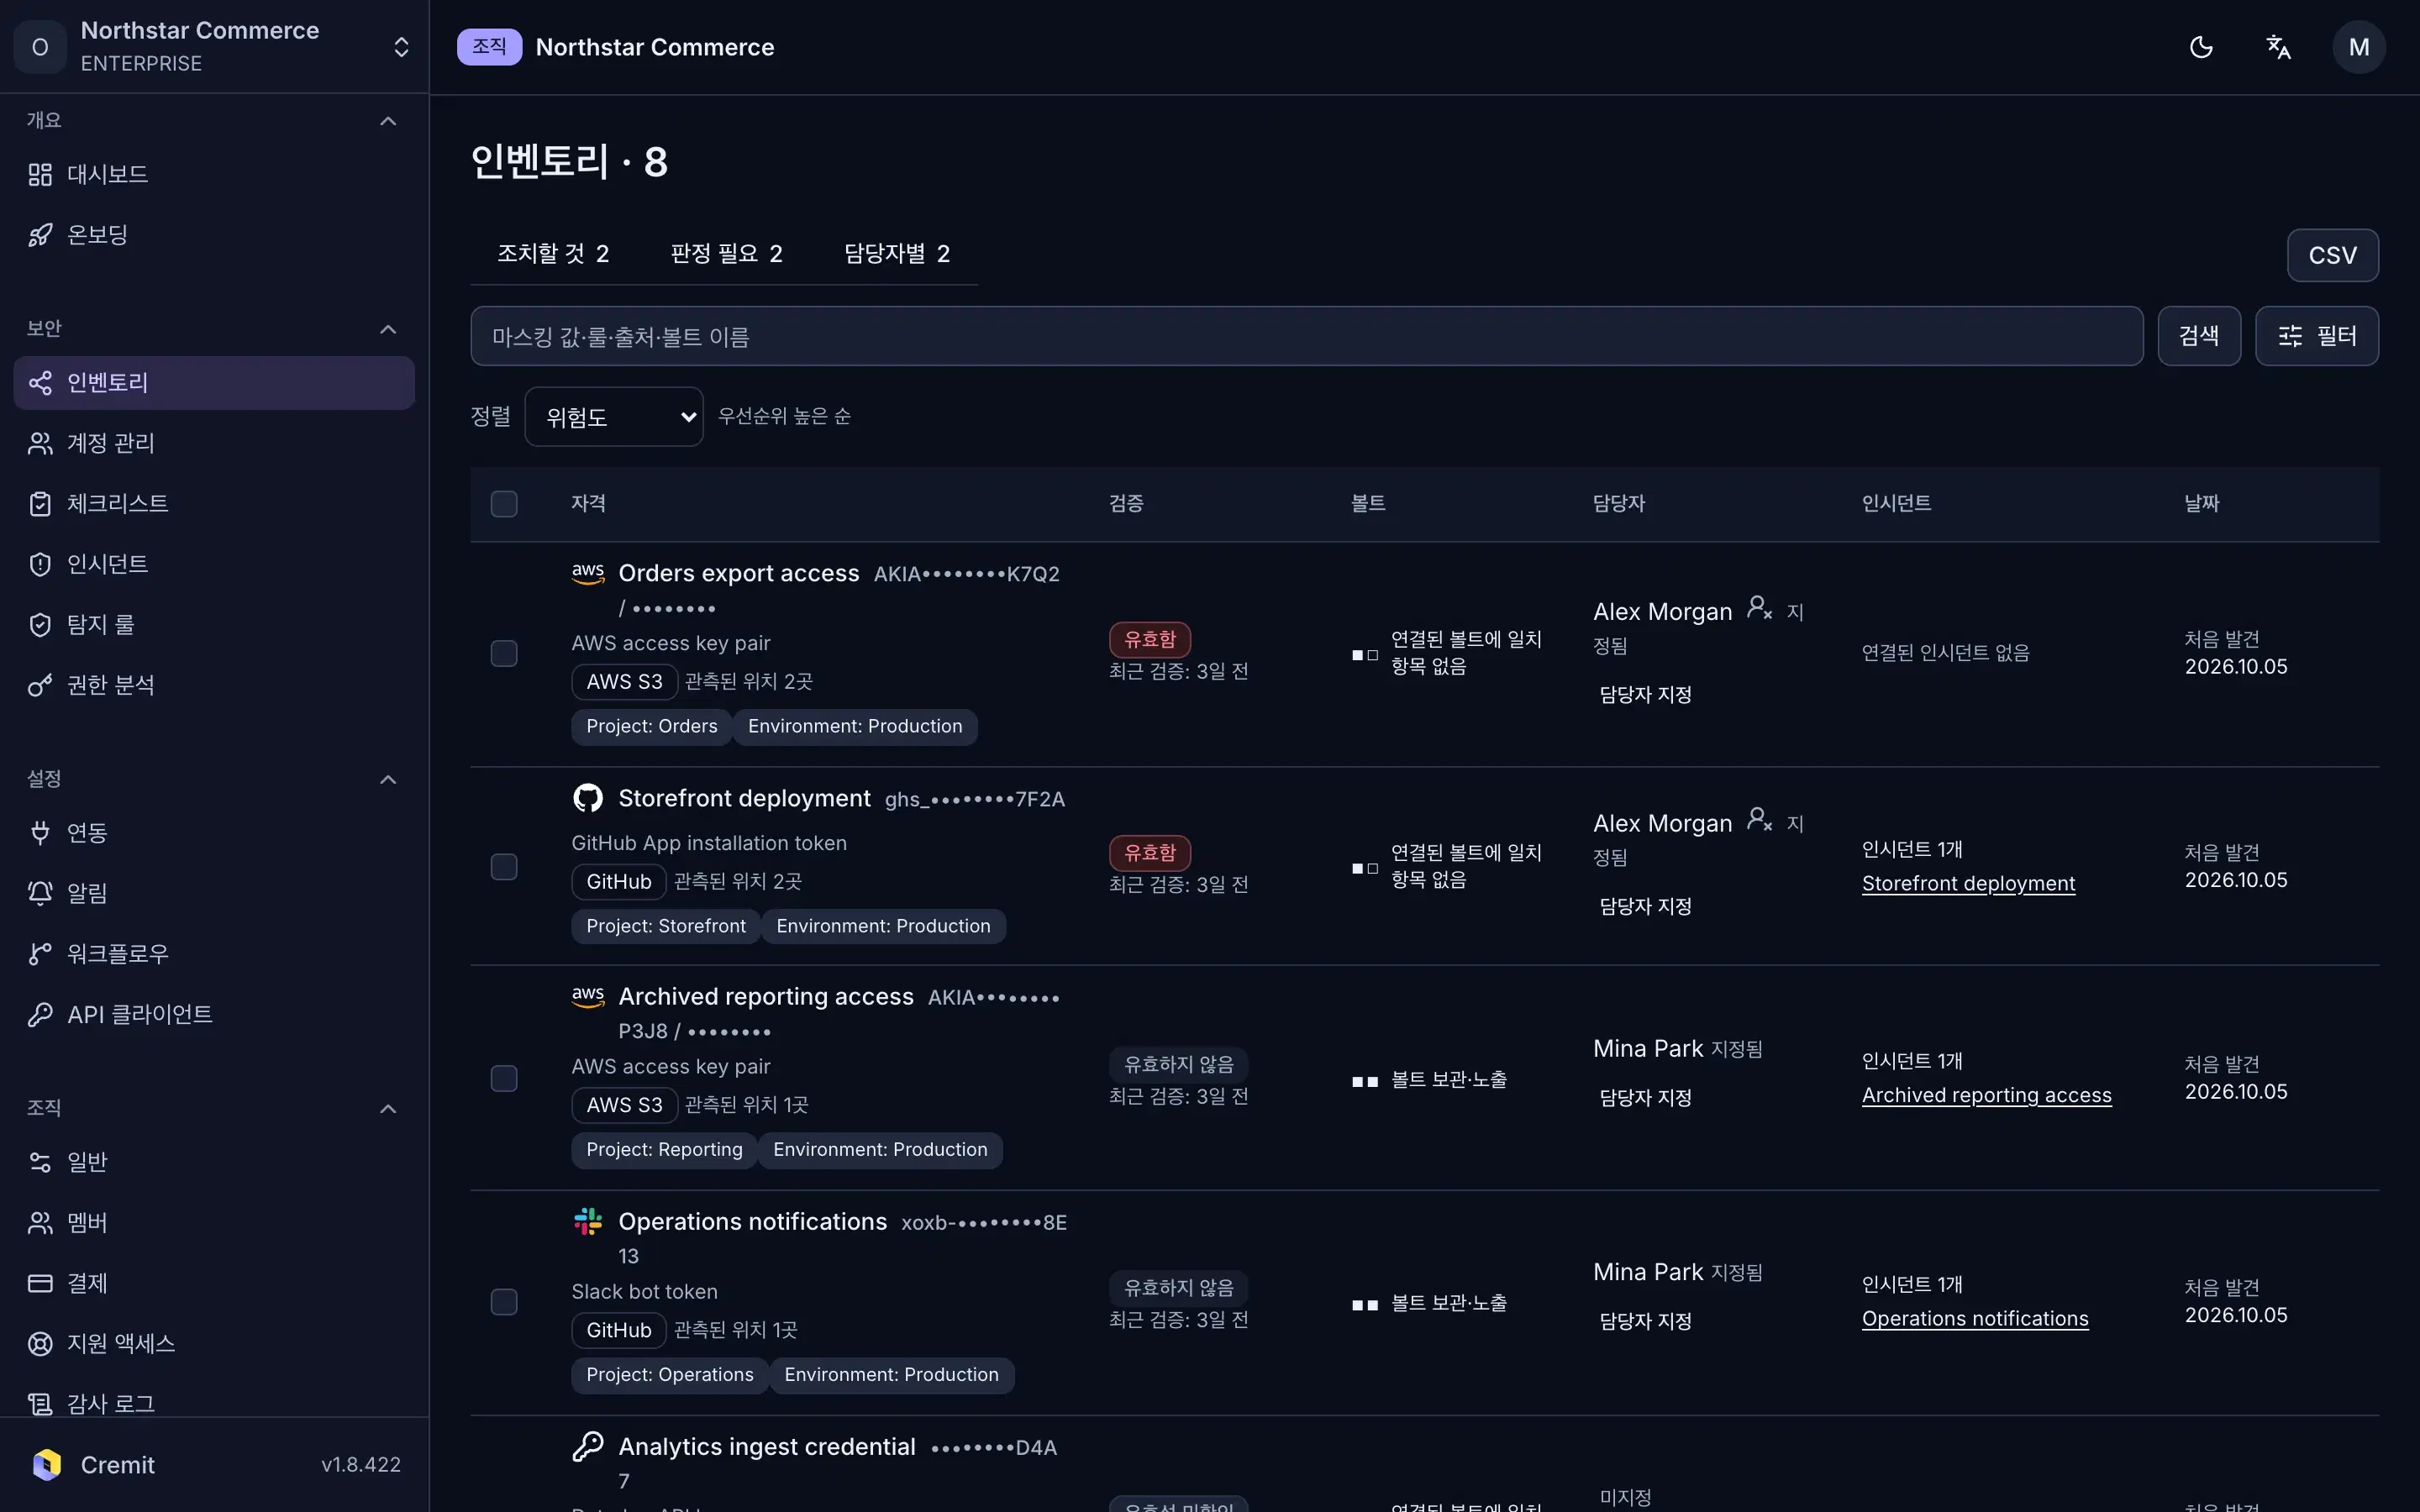Screen dimensions: 2420x1512
Task: Export the inventory with CSV button
Action: pos(2332,255)
